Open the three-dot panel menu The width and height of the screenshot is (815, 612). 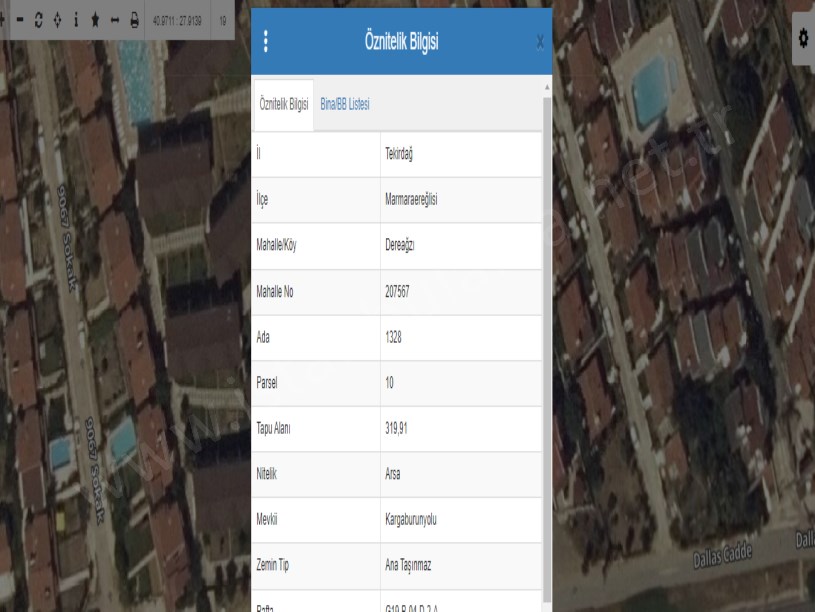click(266, 41)
